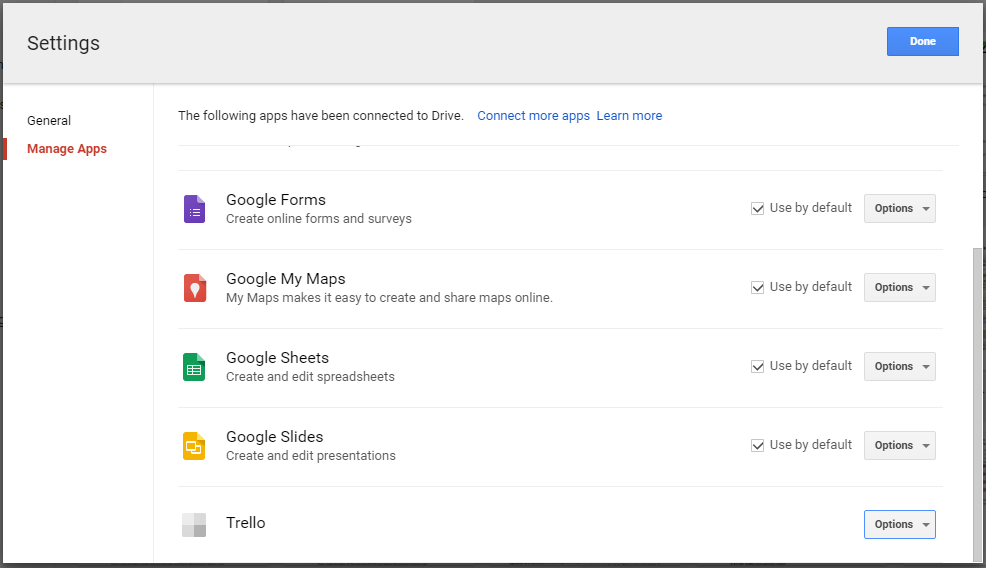Click the Settings dialog title
This screenshot has width=986, height=568.
(x=64, y=43)
